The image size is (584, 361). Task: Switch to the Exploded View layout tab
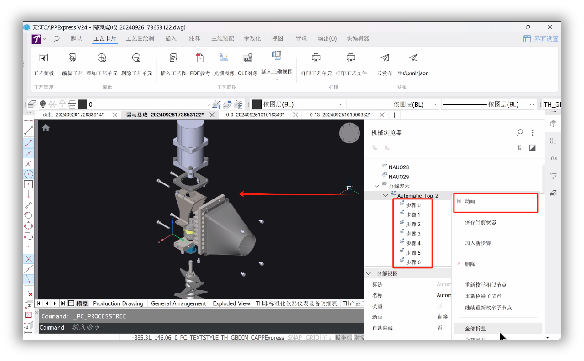point(231,304)
